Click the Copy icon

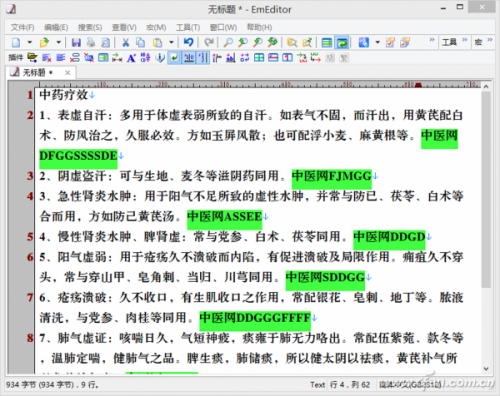pyautogui.click(x=140, y=42)
